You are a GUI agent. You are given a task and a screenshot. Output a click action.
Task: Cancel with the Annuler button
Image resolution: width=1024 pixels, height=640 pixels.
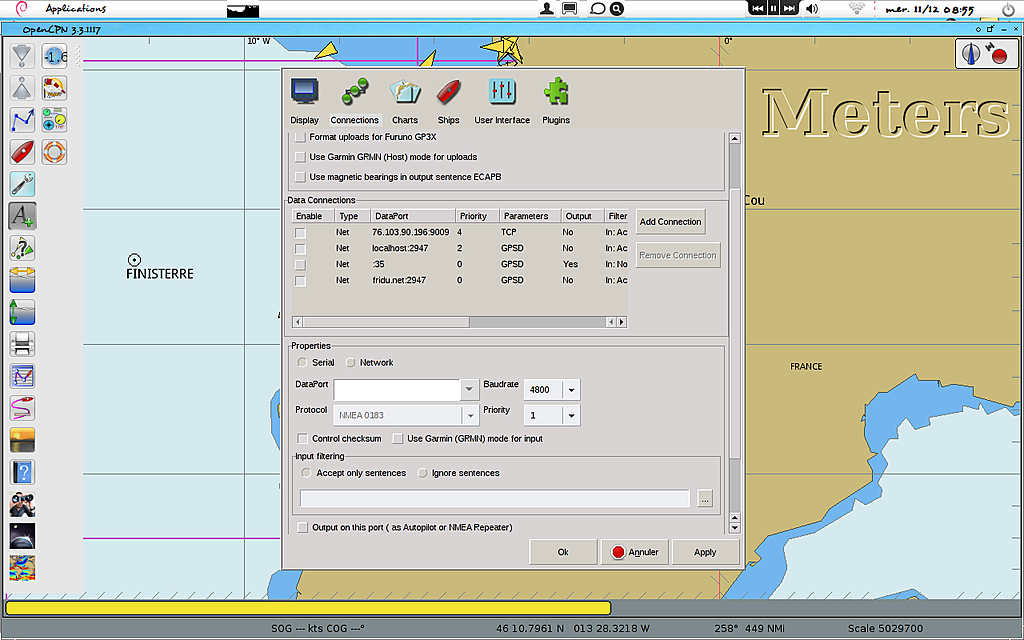pos(634,552)
